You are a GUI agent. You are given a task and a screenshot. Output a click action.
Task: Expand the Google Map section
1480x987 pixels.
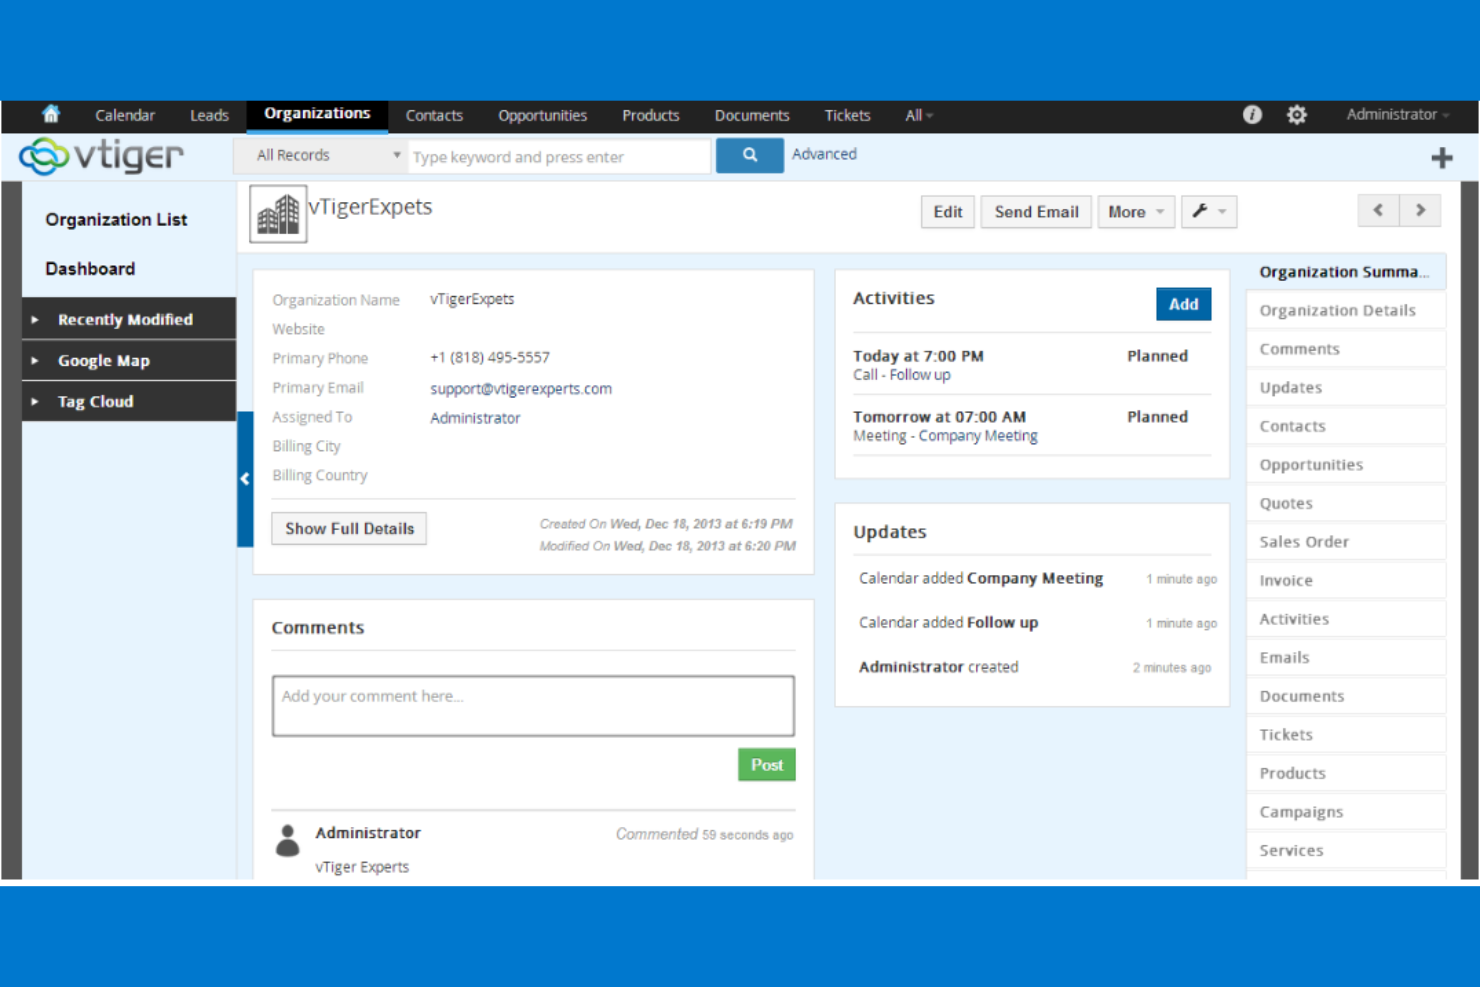[129, 360]
